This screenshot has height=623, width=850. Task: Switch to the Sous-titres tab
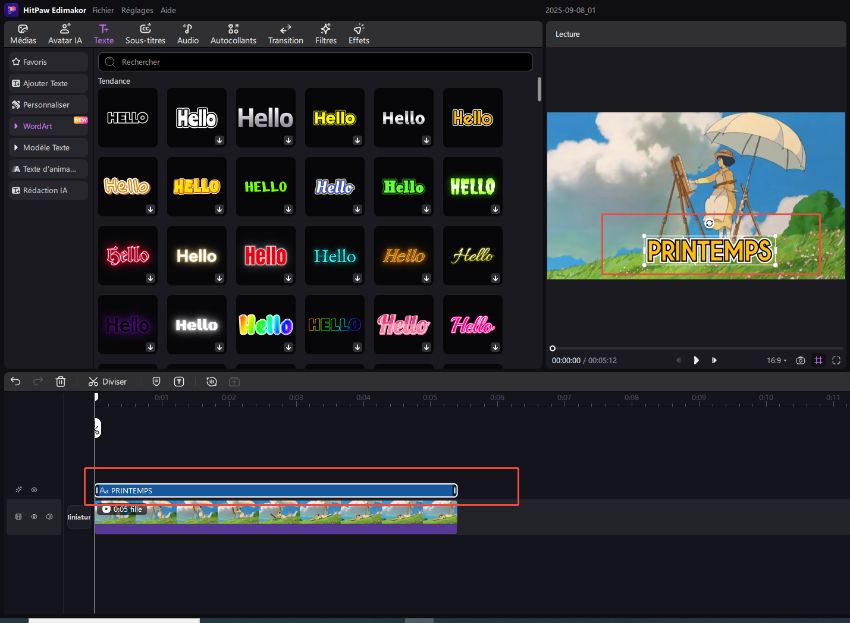tap(145, 34)
